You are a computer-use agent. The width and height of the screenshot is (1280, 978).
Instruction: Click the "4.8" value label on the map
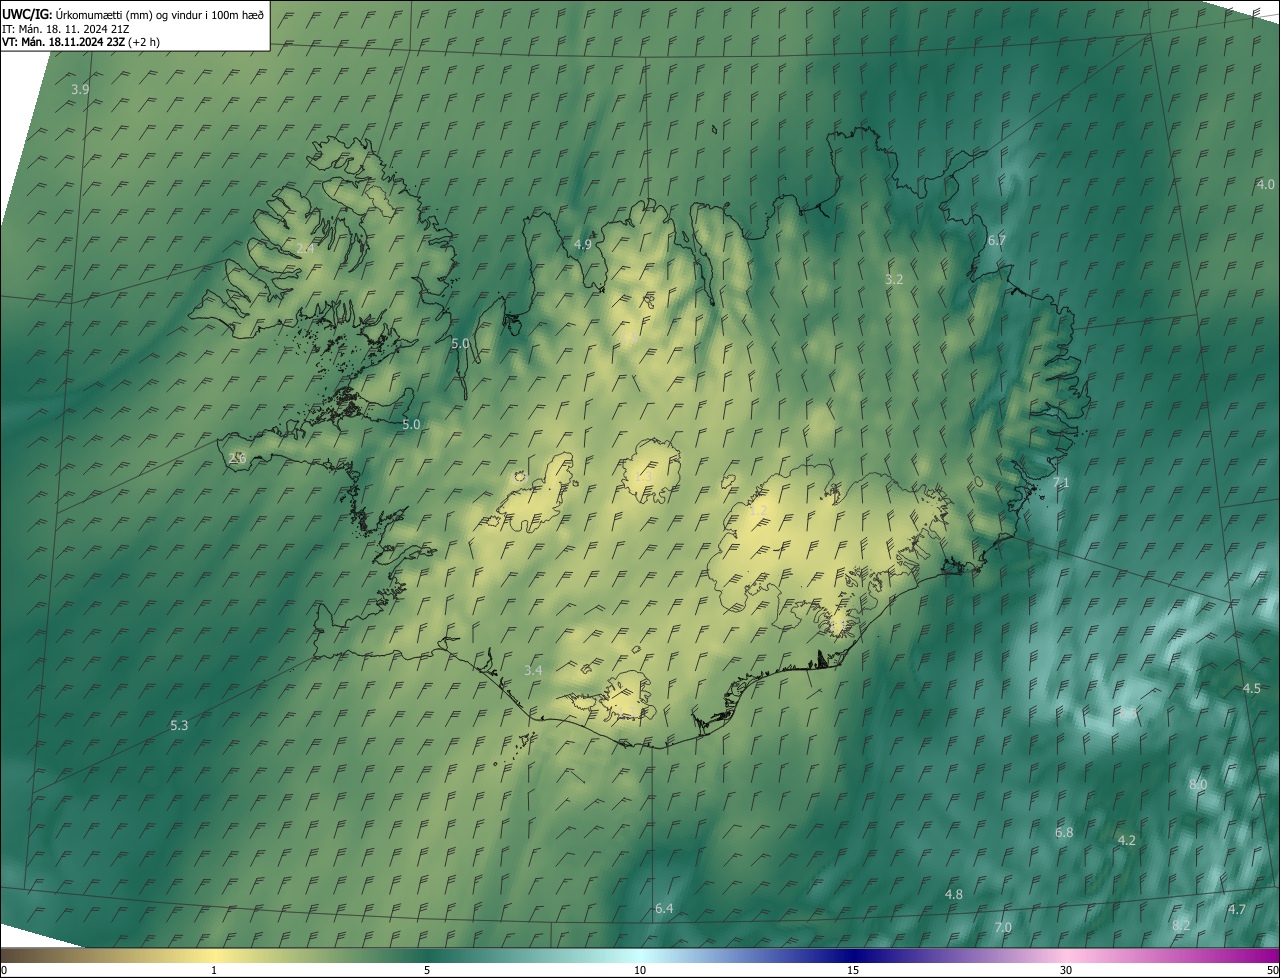point(954,895)
